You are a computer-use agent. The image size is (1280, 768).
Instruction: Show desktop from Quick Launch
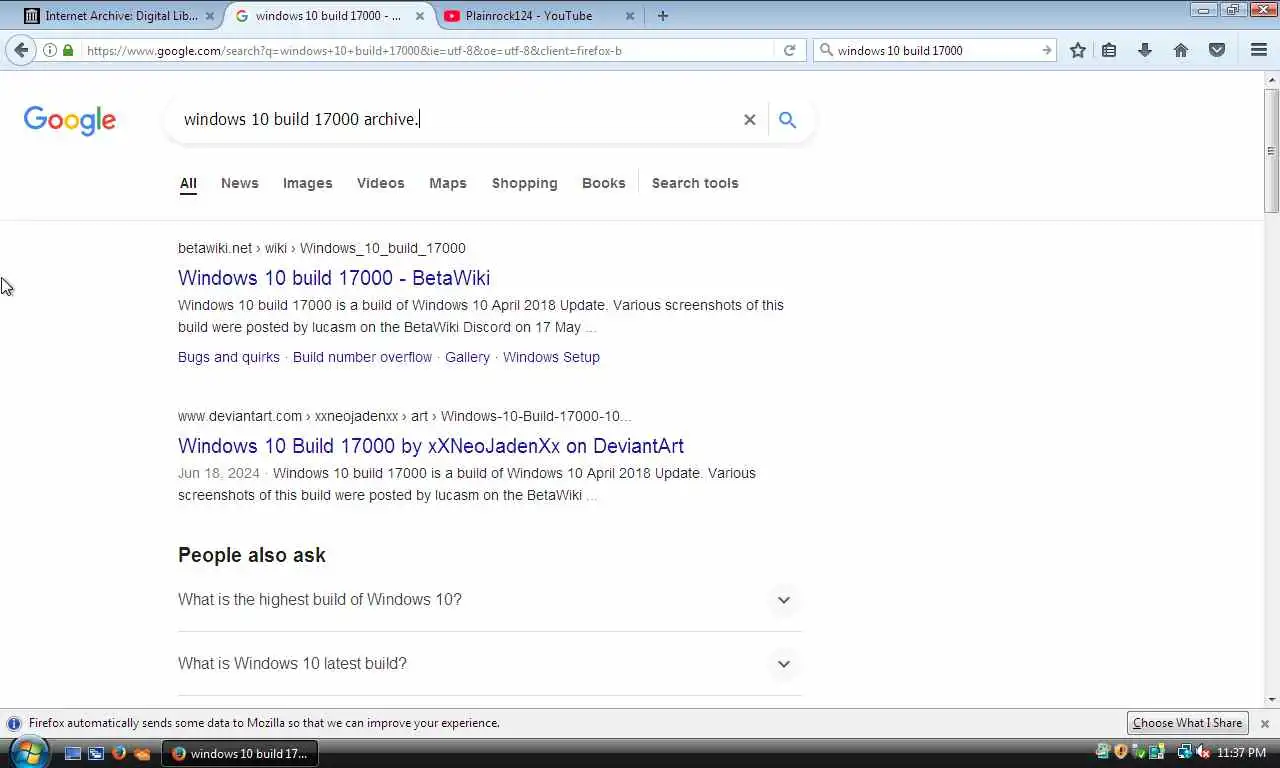tap(73, 753)
